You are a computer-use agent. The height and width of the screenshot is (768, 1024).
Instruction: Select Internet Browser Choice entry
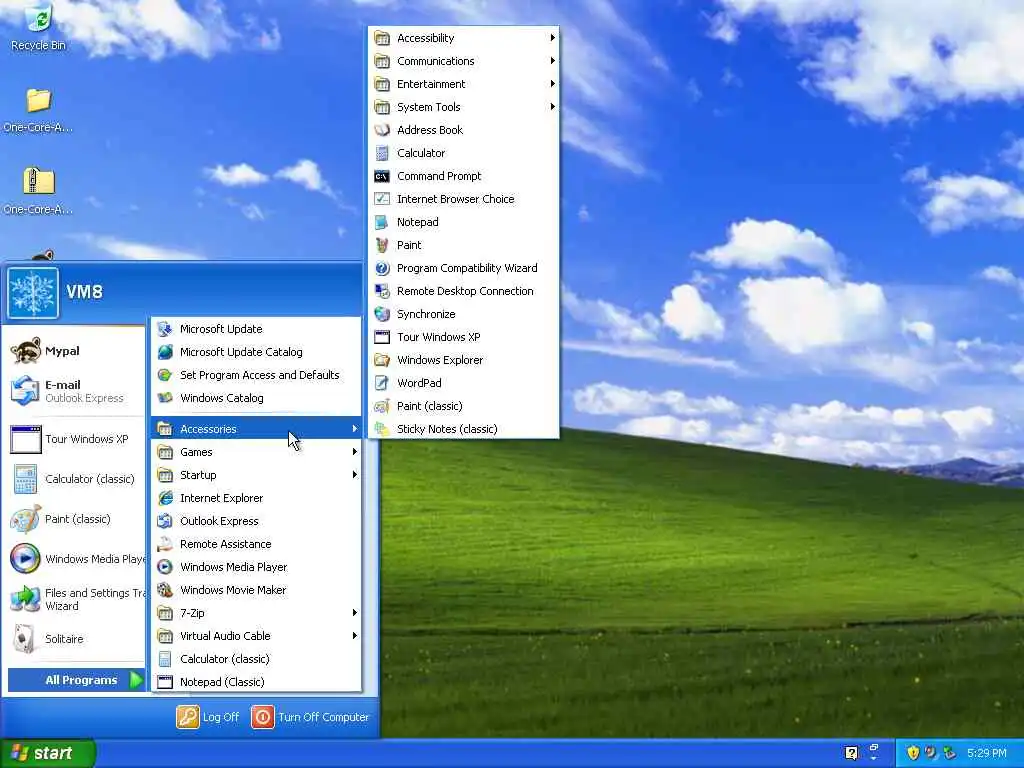[464, 199]
